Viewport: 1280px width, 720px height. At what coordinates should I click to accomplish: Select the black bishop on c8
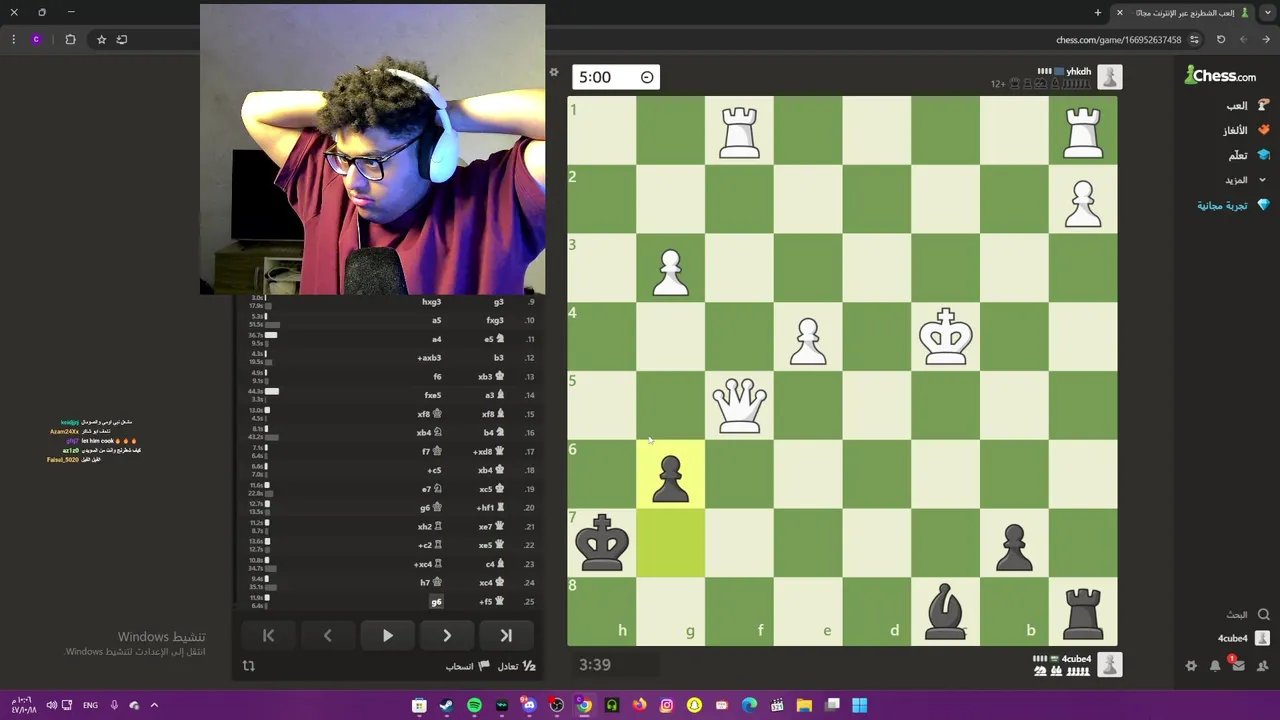click(945, 611)
